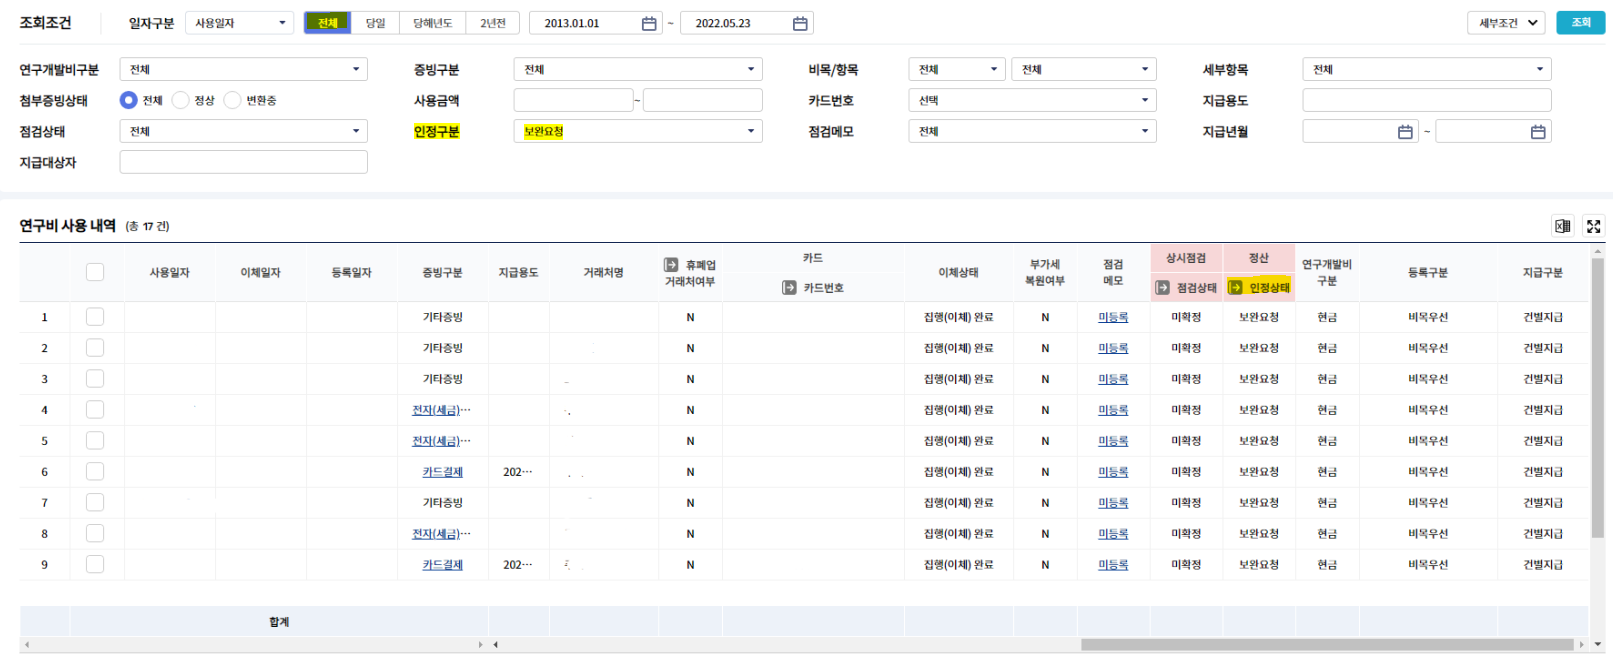
Task: Open the 점검메모 dropdown
Action: 1032,131
